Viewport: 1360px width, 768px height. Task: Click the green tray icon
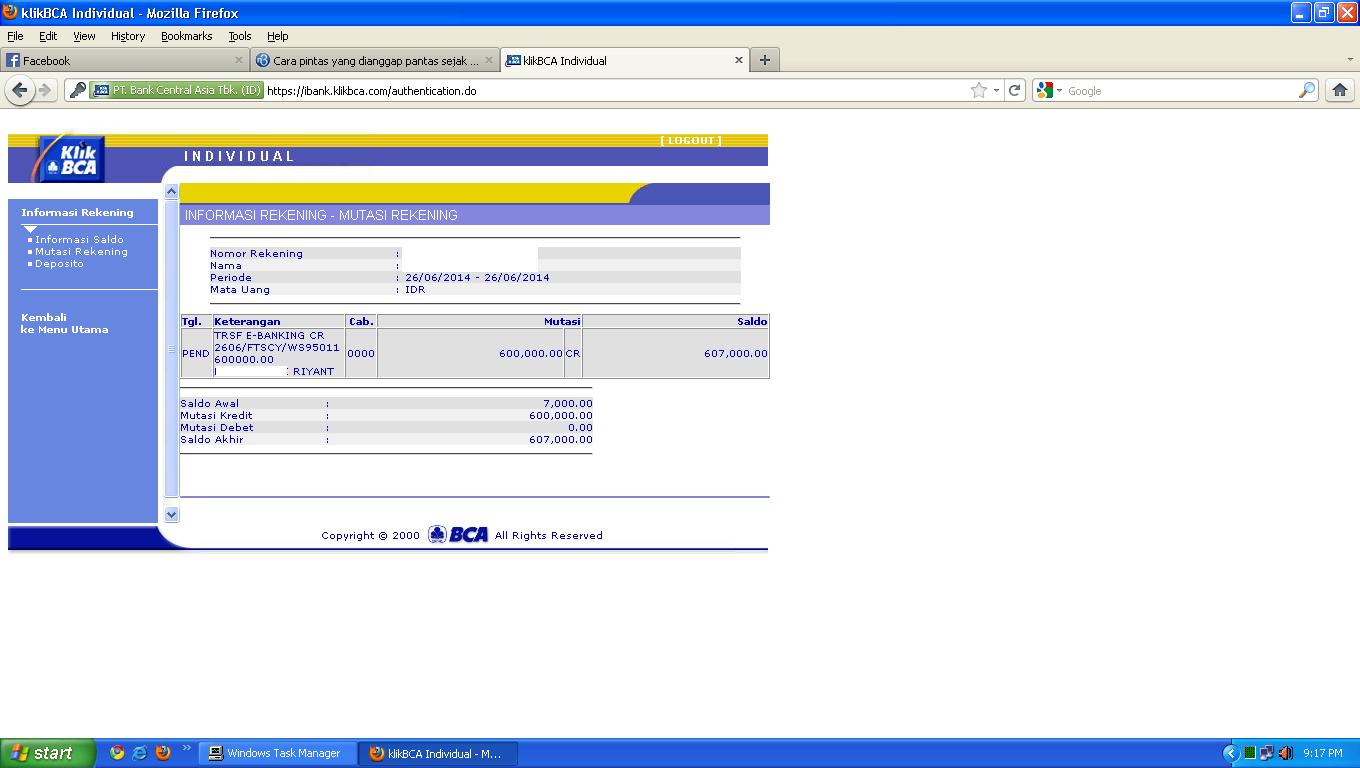pyautogui.click(x=1250, y=753)
